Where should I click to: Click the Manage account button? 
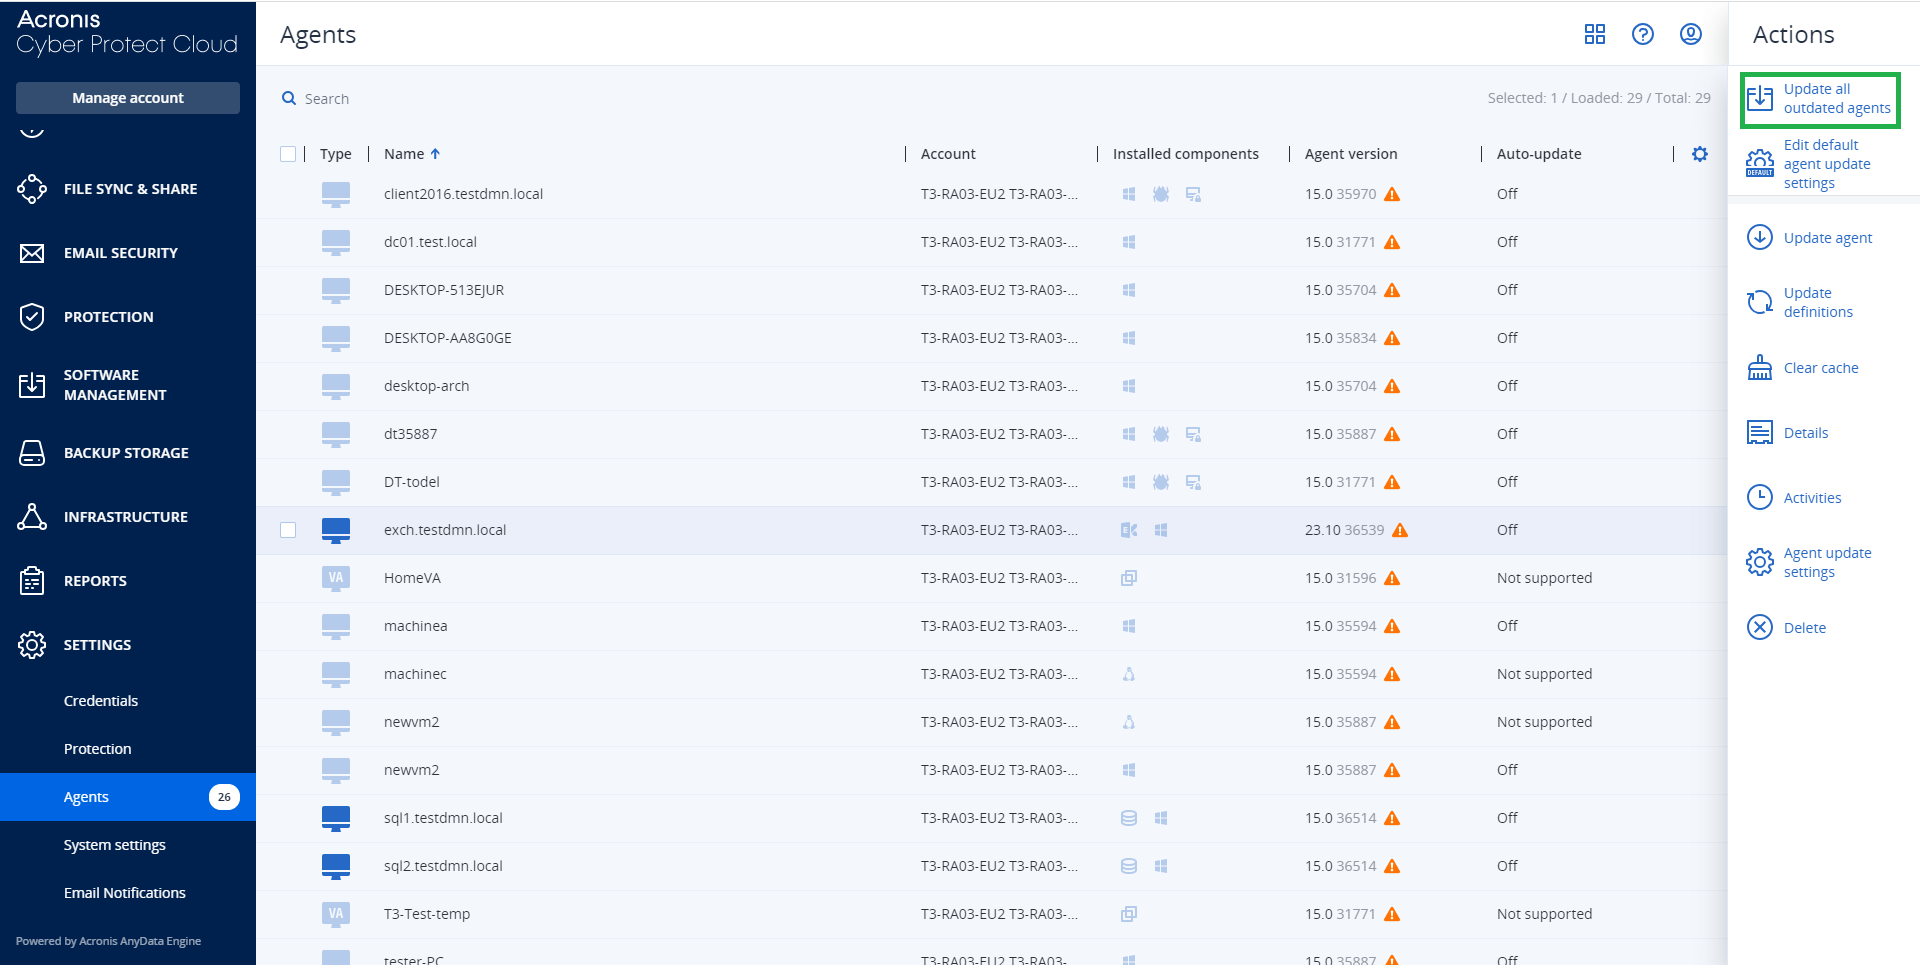pos(127,97)
